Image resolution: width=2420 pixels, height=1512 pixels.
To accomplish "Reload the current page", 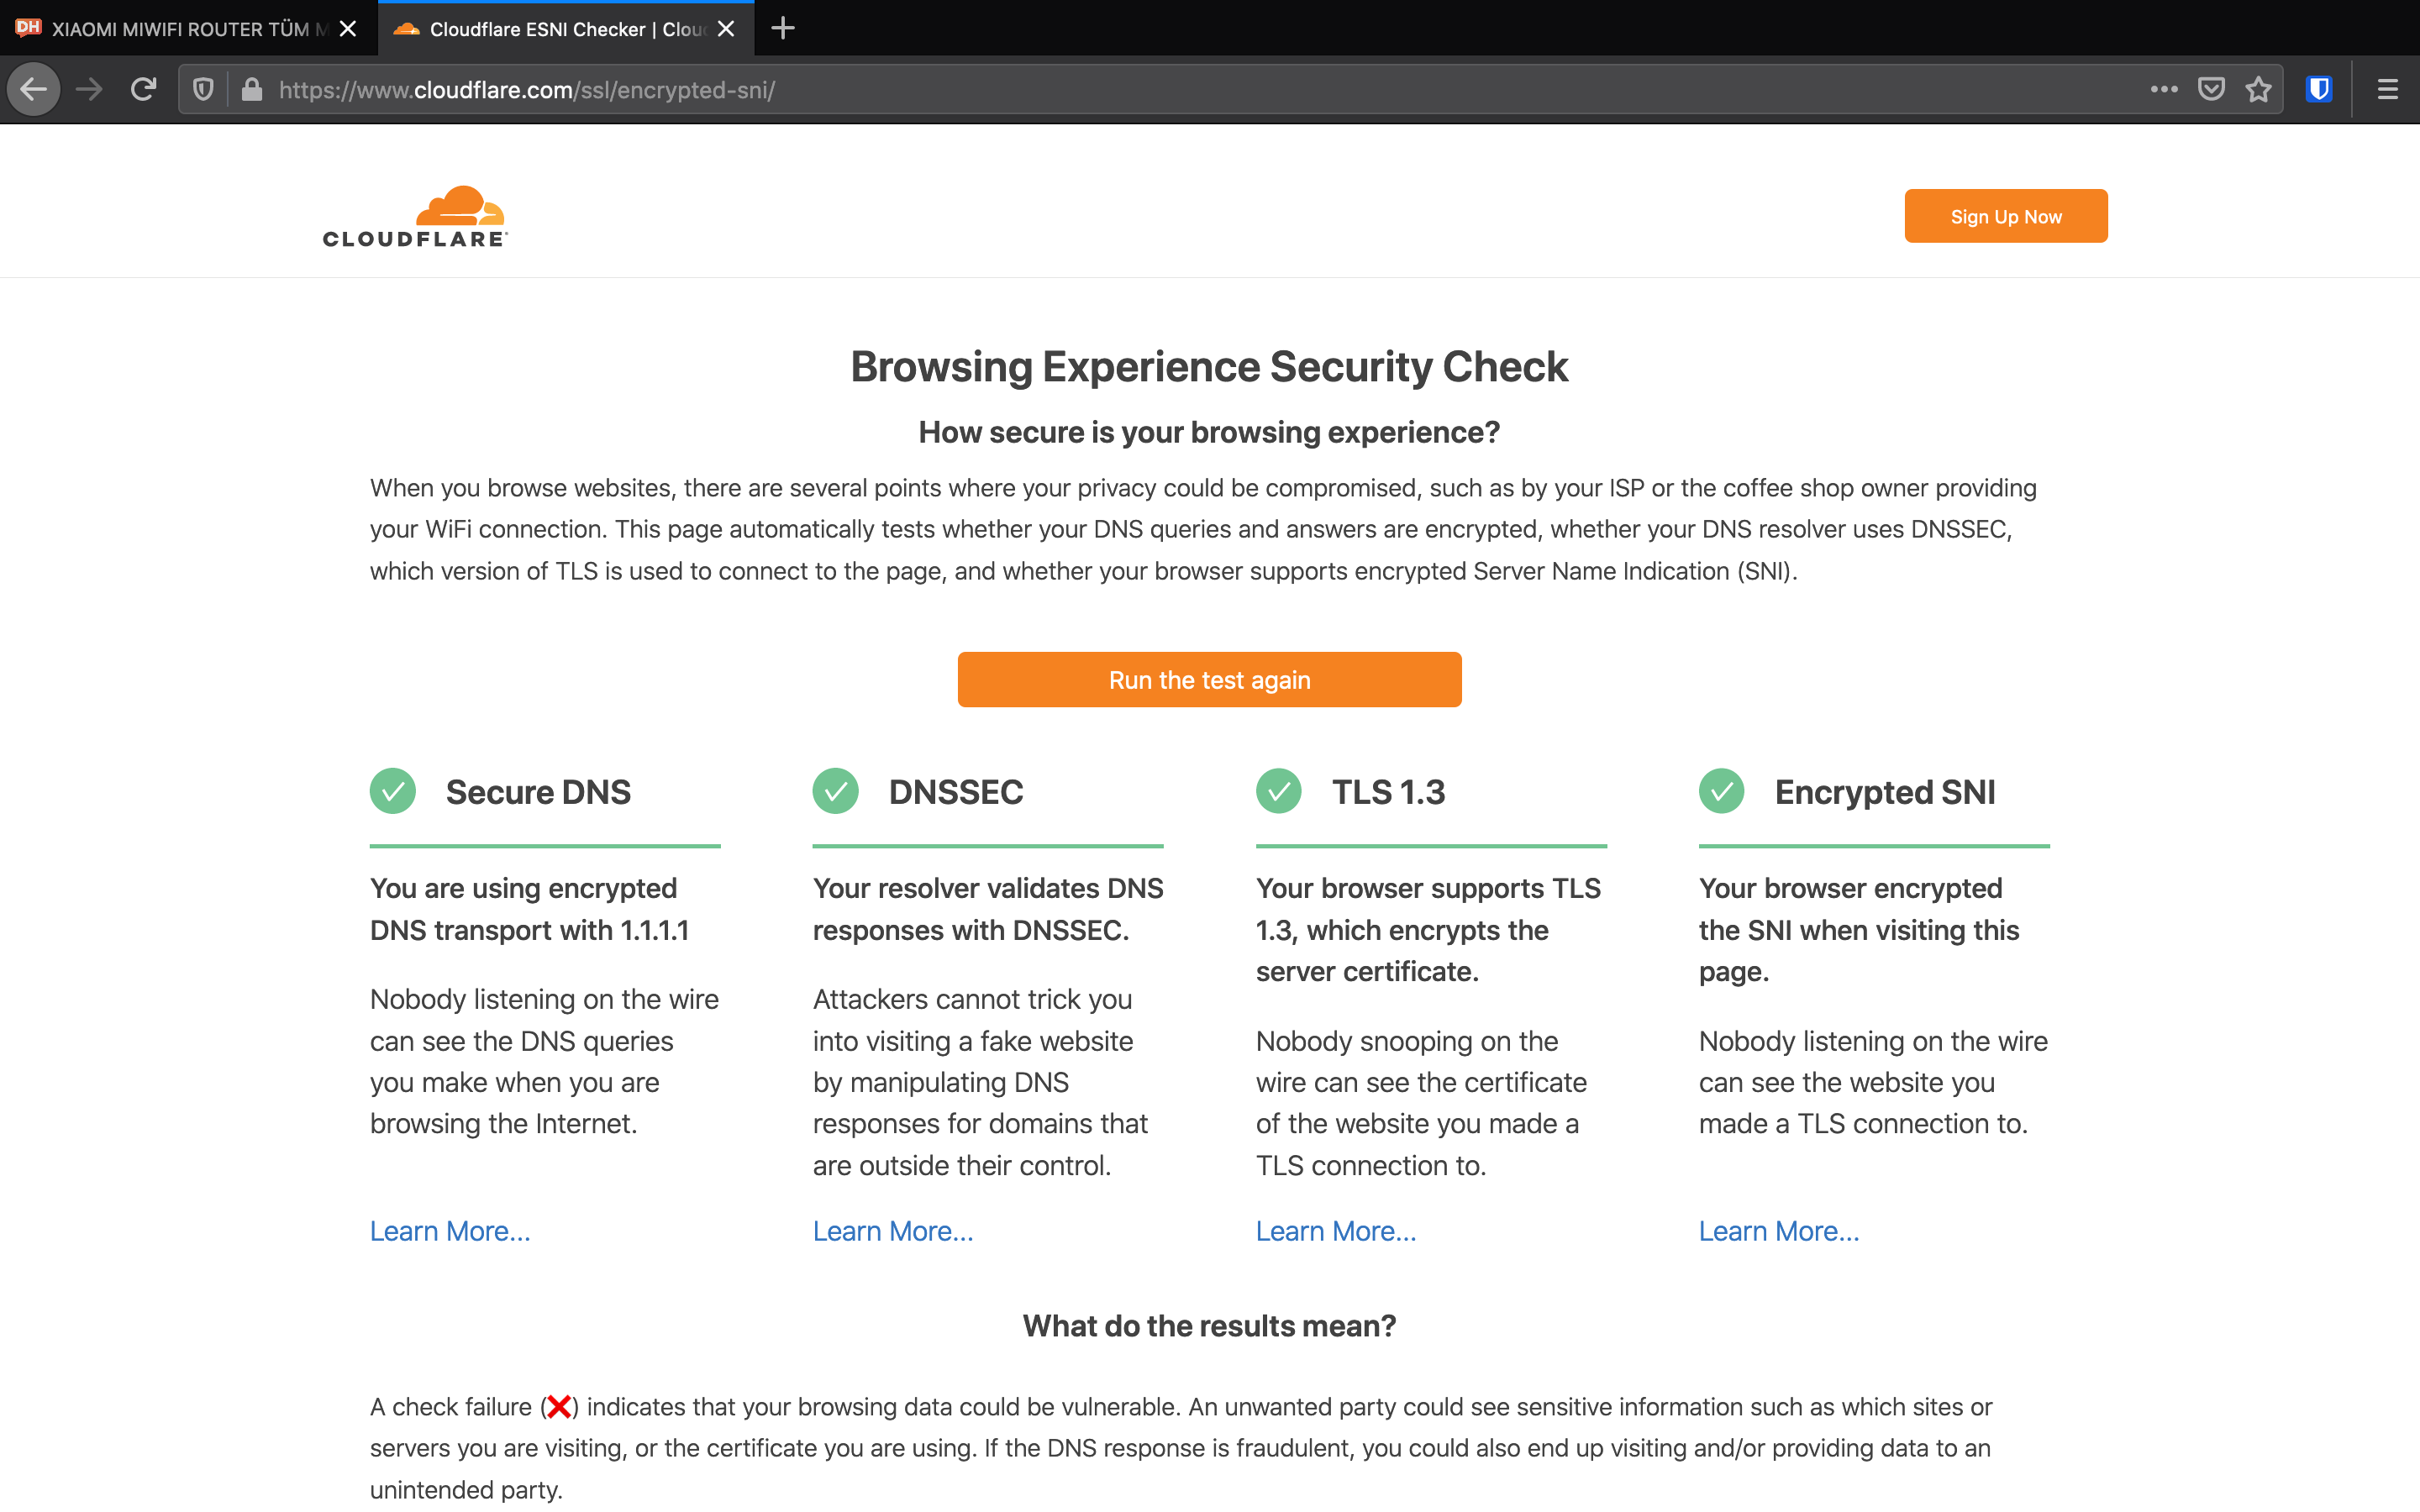I will [x=143, y=90].
